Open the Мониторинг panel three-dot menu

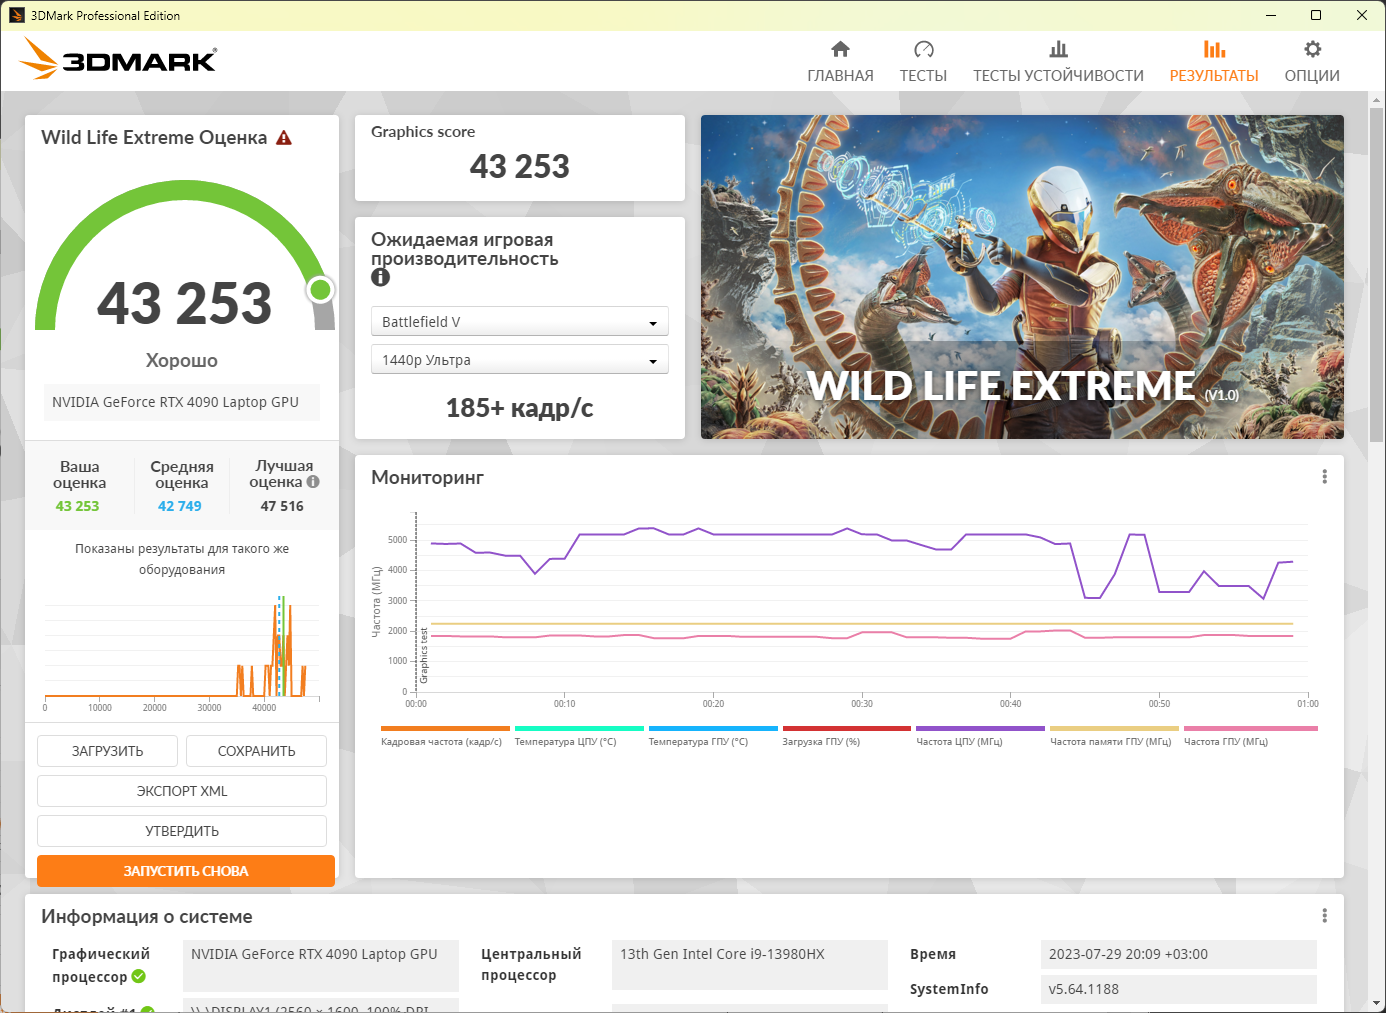[x=1324, y=477]
